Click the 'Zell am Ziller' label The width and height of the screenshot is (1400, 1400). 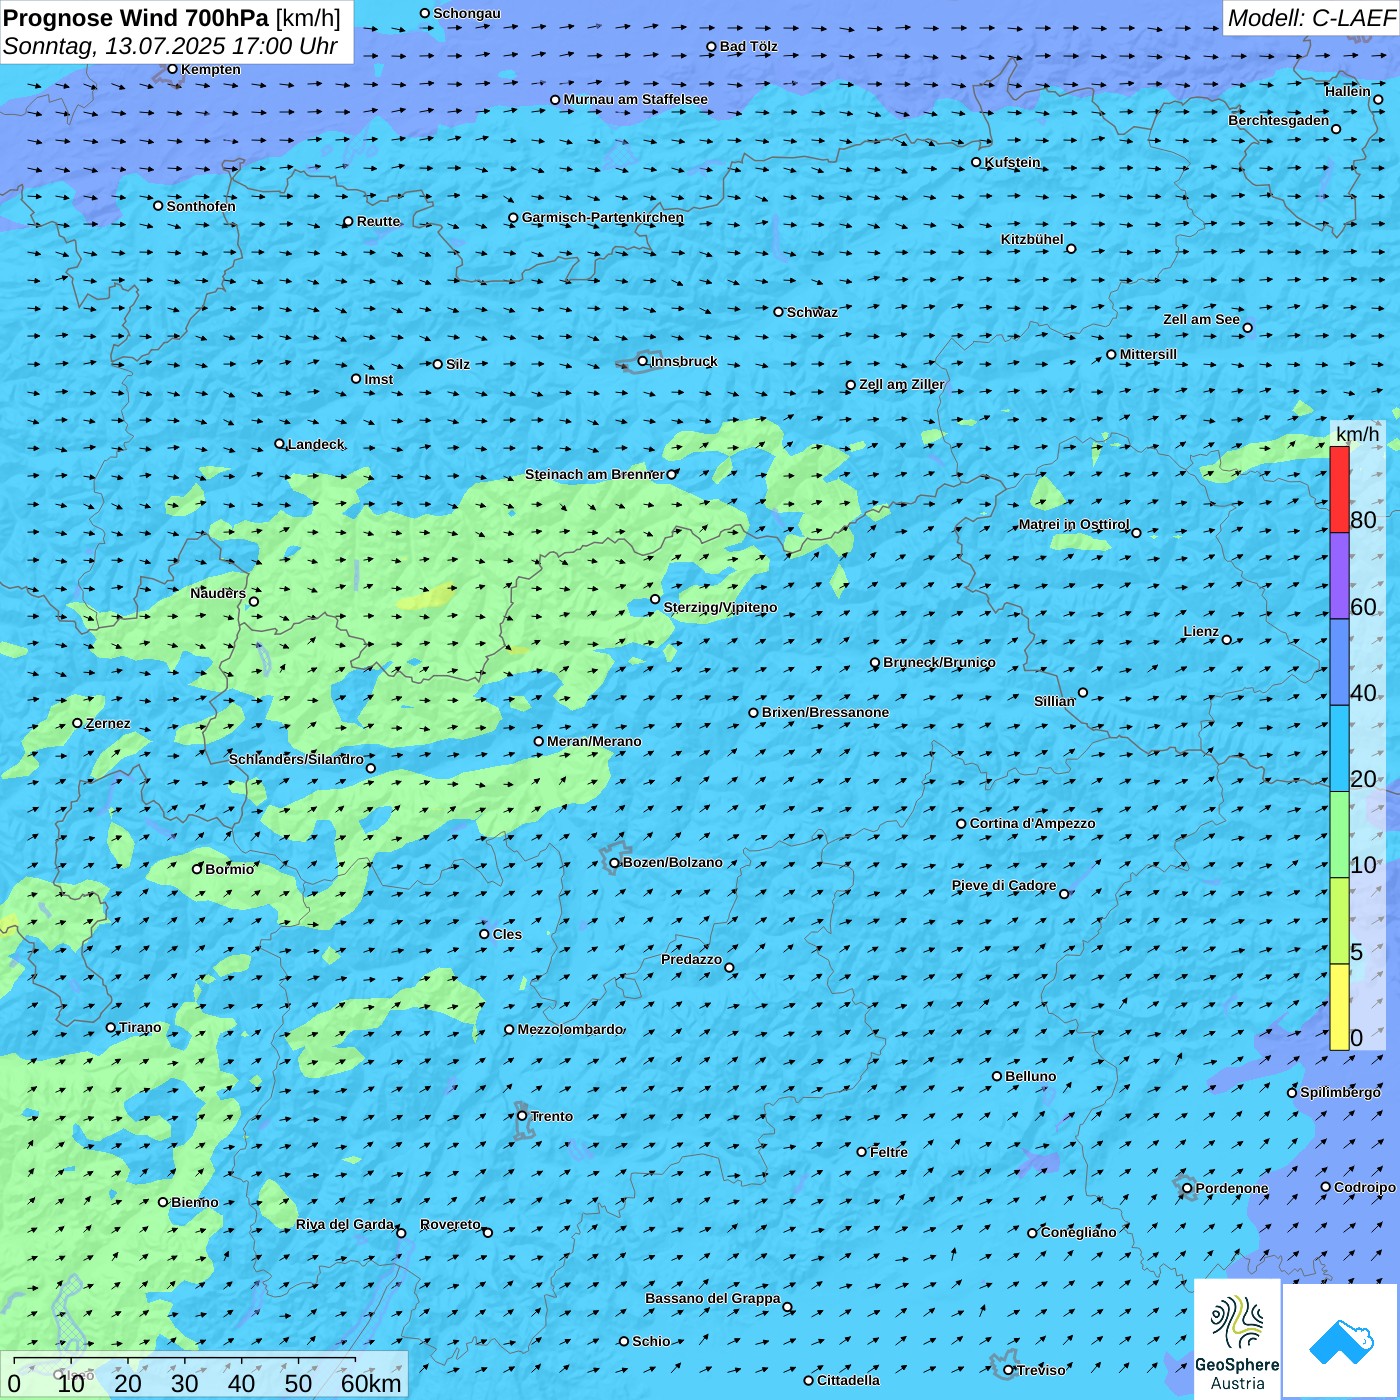tap(902, 384)
